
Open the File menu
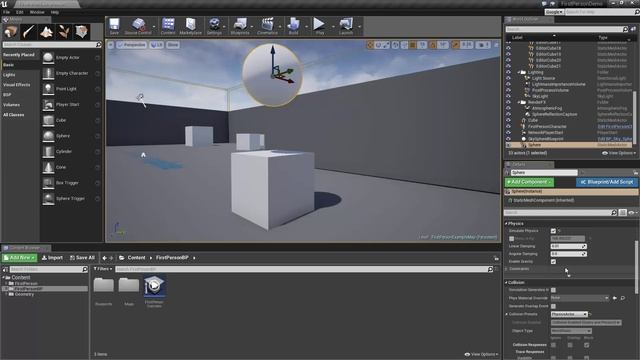tap(7, 12)
